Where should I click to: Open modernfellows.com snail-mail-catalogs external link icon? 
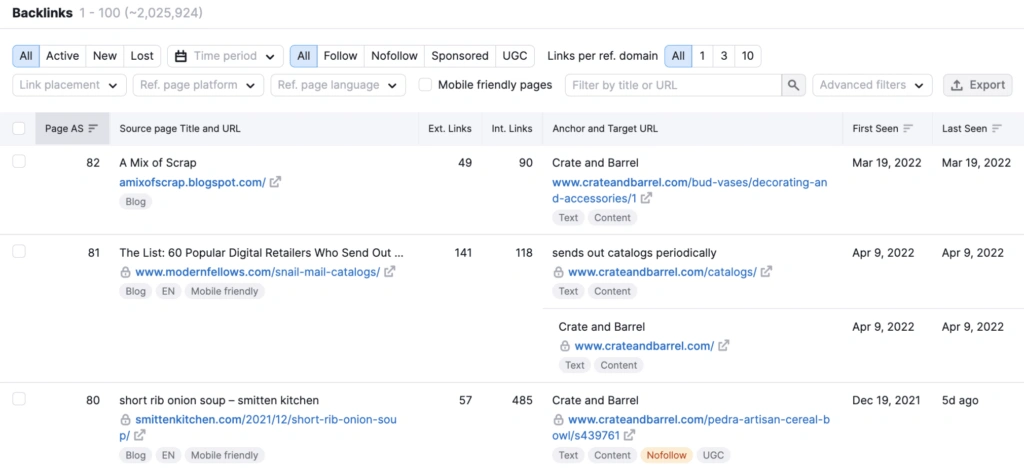(390, 271)
